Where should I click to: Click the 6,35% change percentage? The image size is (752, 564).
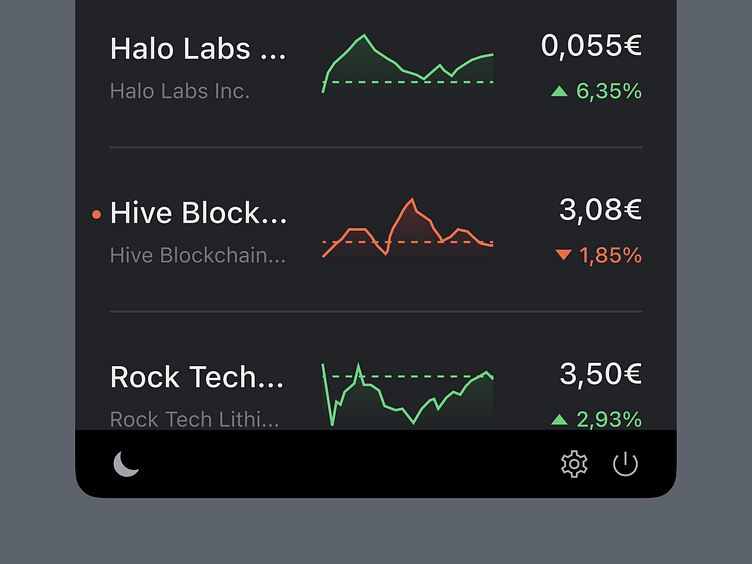tap(609, 92)
